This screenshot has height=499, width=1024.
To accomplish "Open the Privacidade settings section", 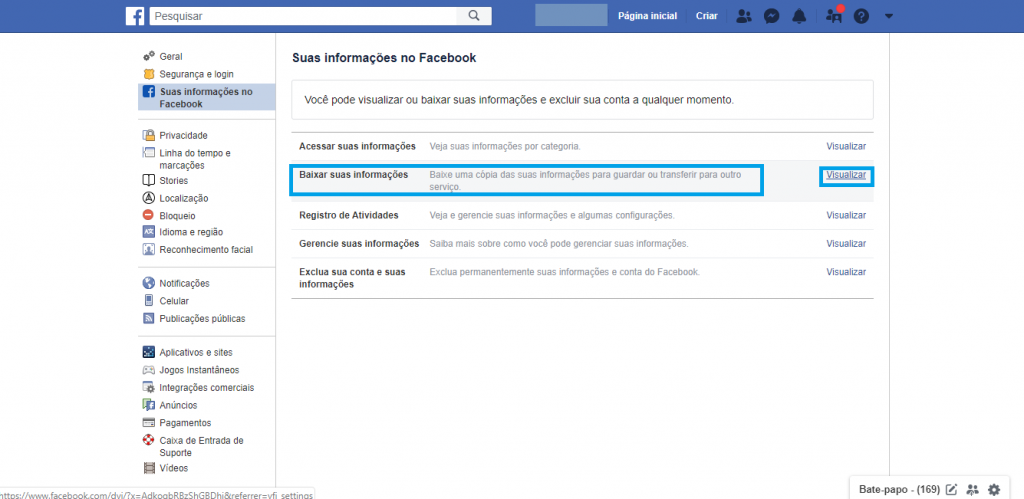I will (x=184, y=135).
